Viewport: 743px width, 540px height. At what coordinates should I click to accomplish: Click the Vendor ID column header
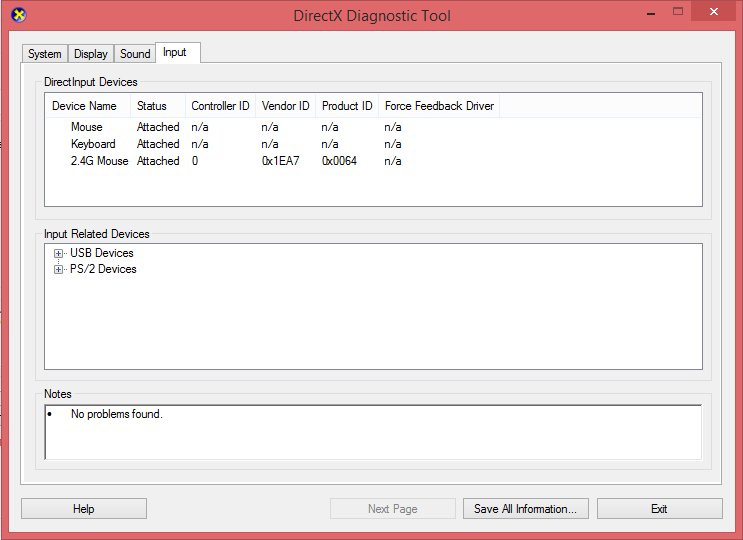pyautogui.click(x=286, y=106)
